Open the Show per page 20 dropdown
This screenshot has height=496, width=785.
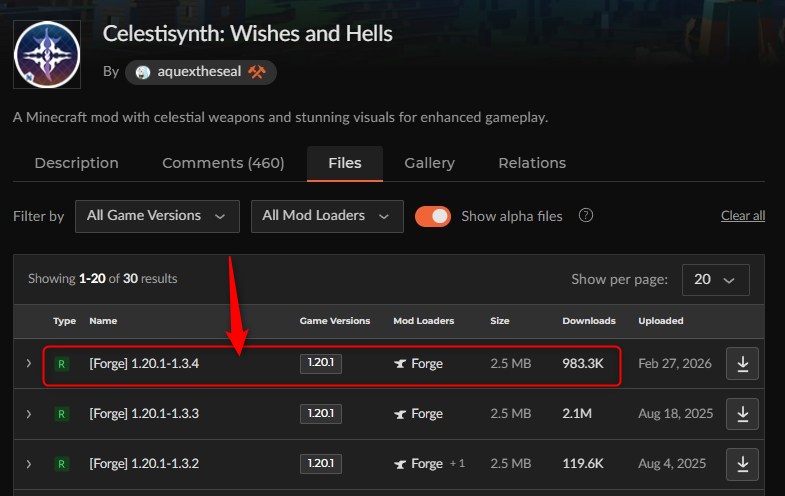tap(715, 279)
